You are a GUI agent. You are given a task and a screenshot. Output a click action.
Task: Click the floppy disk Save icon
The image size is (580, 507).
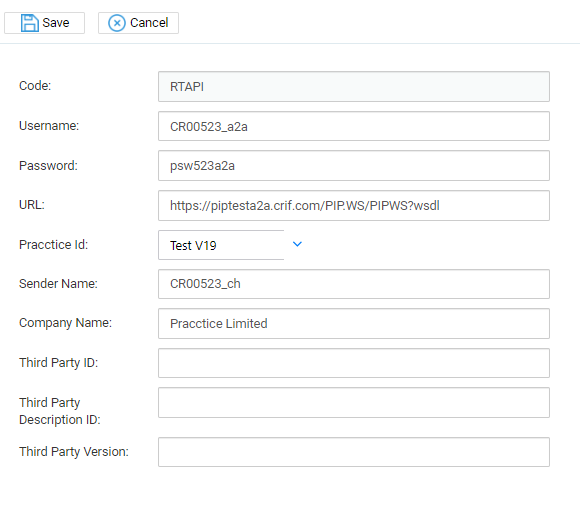tap(30, 23)
